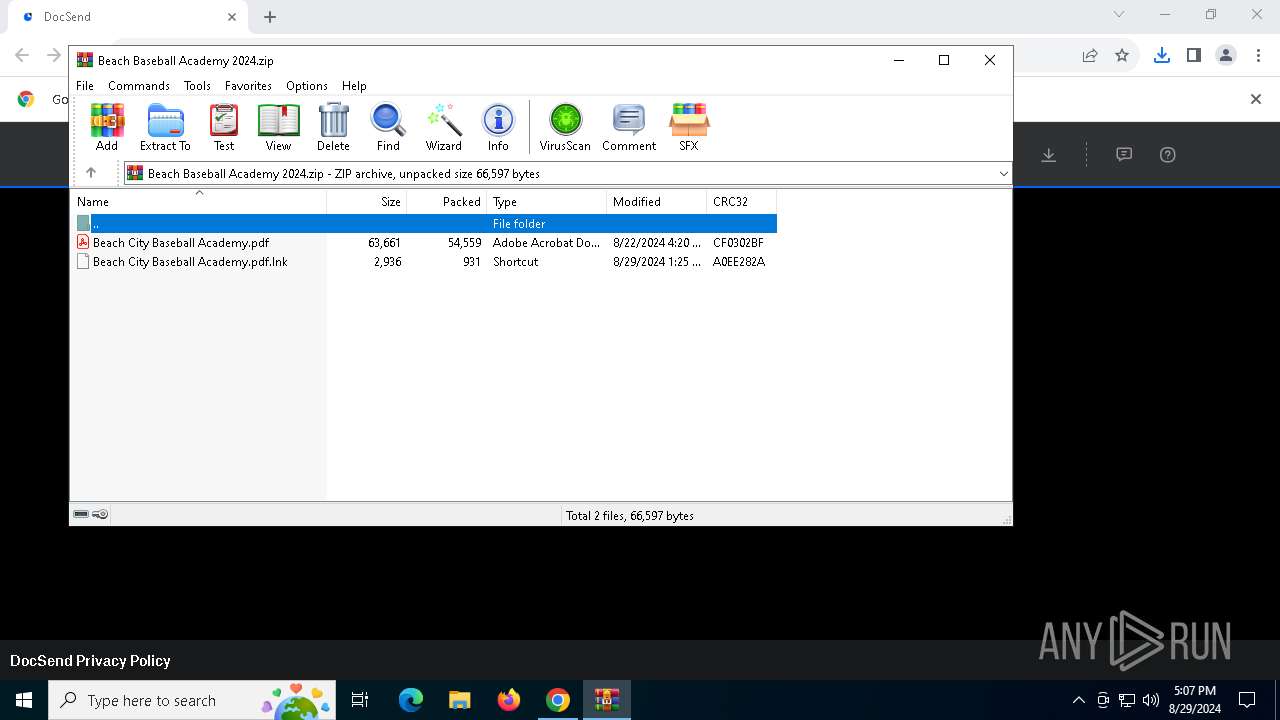The image size is (1280, 720).
Task: Click the DocSend download arrow icon
Action: (1048, 155)
